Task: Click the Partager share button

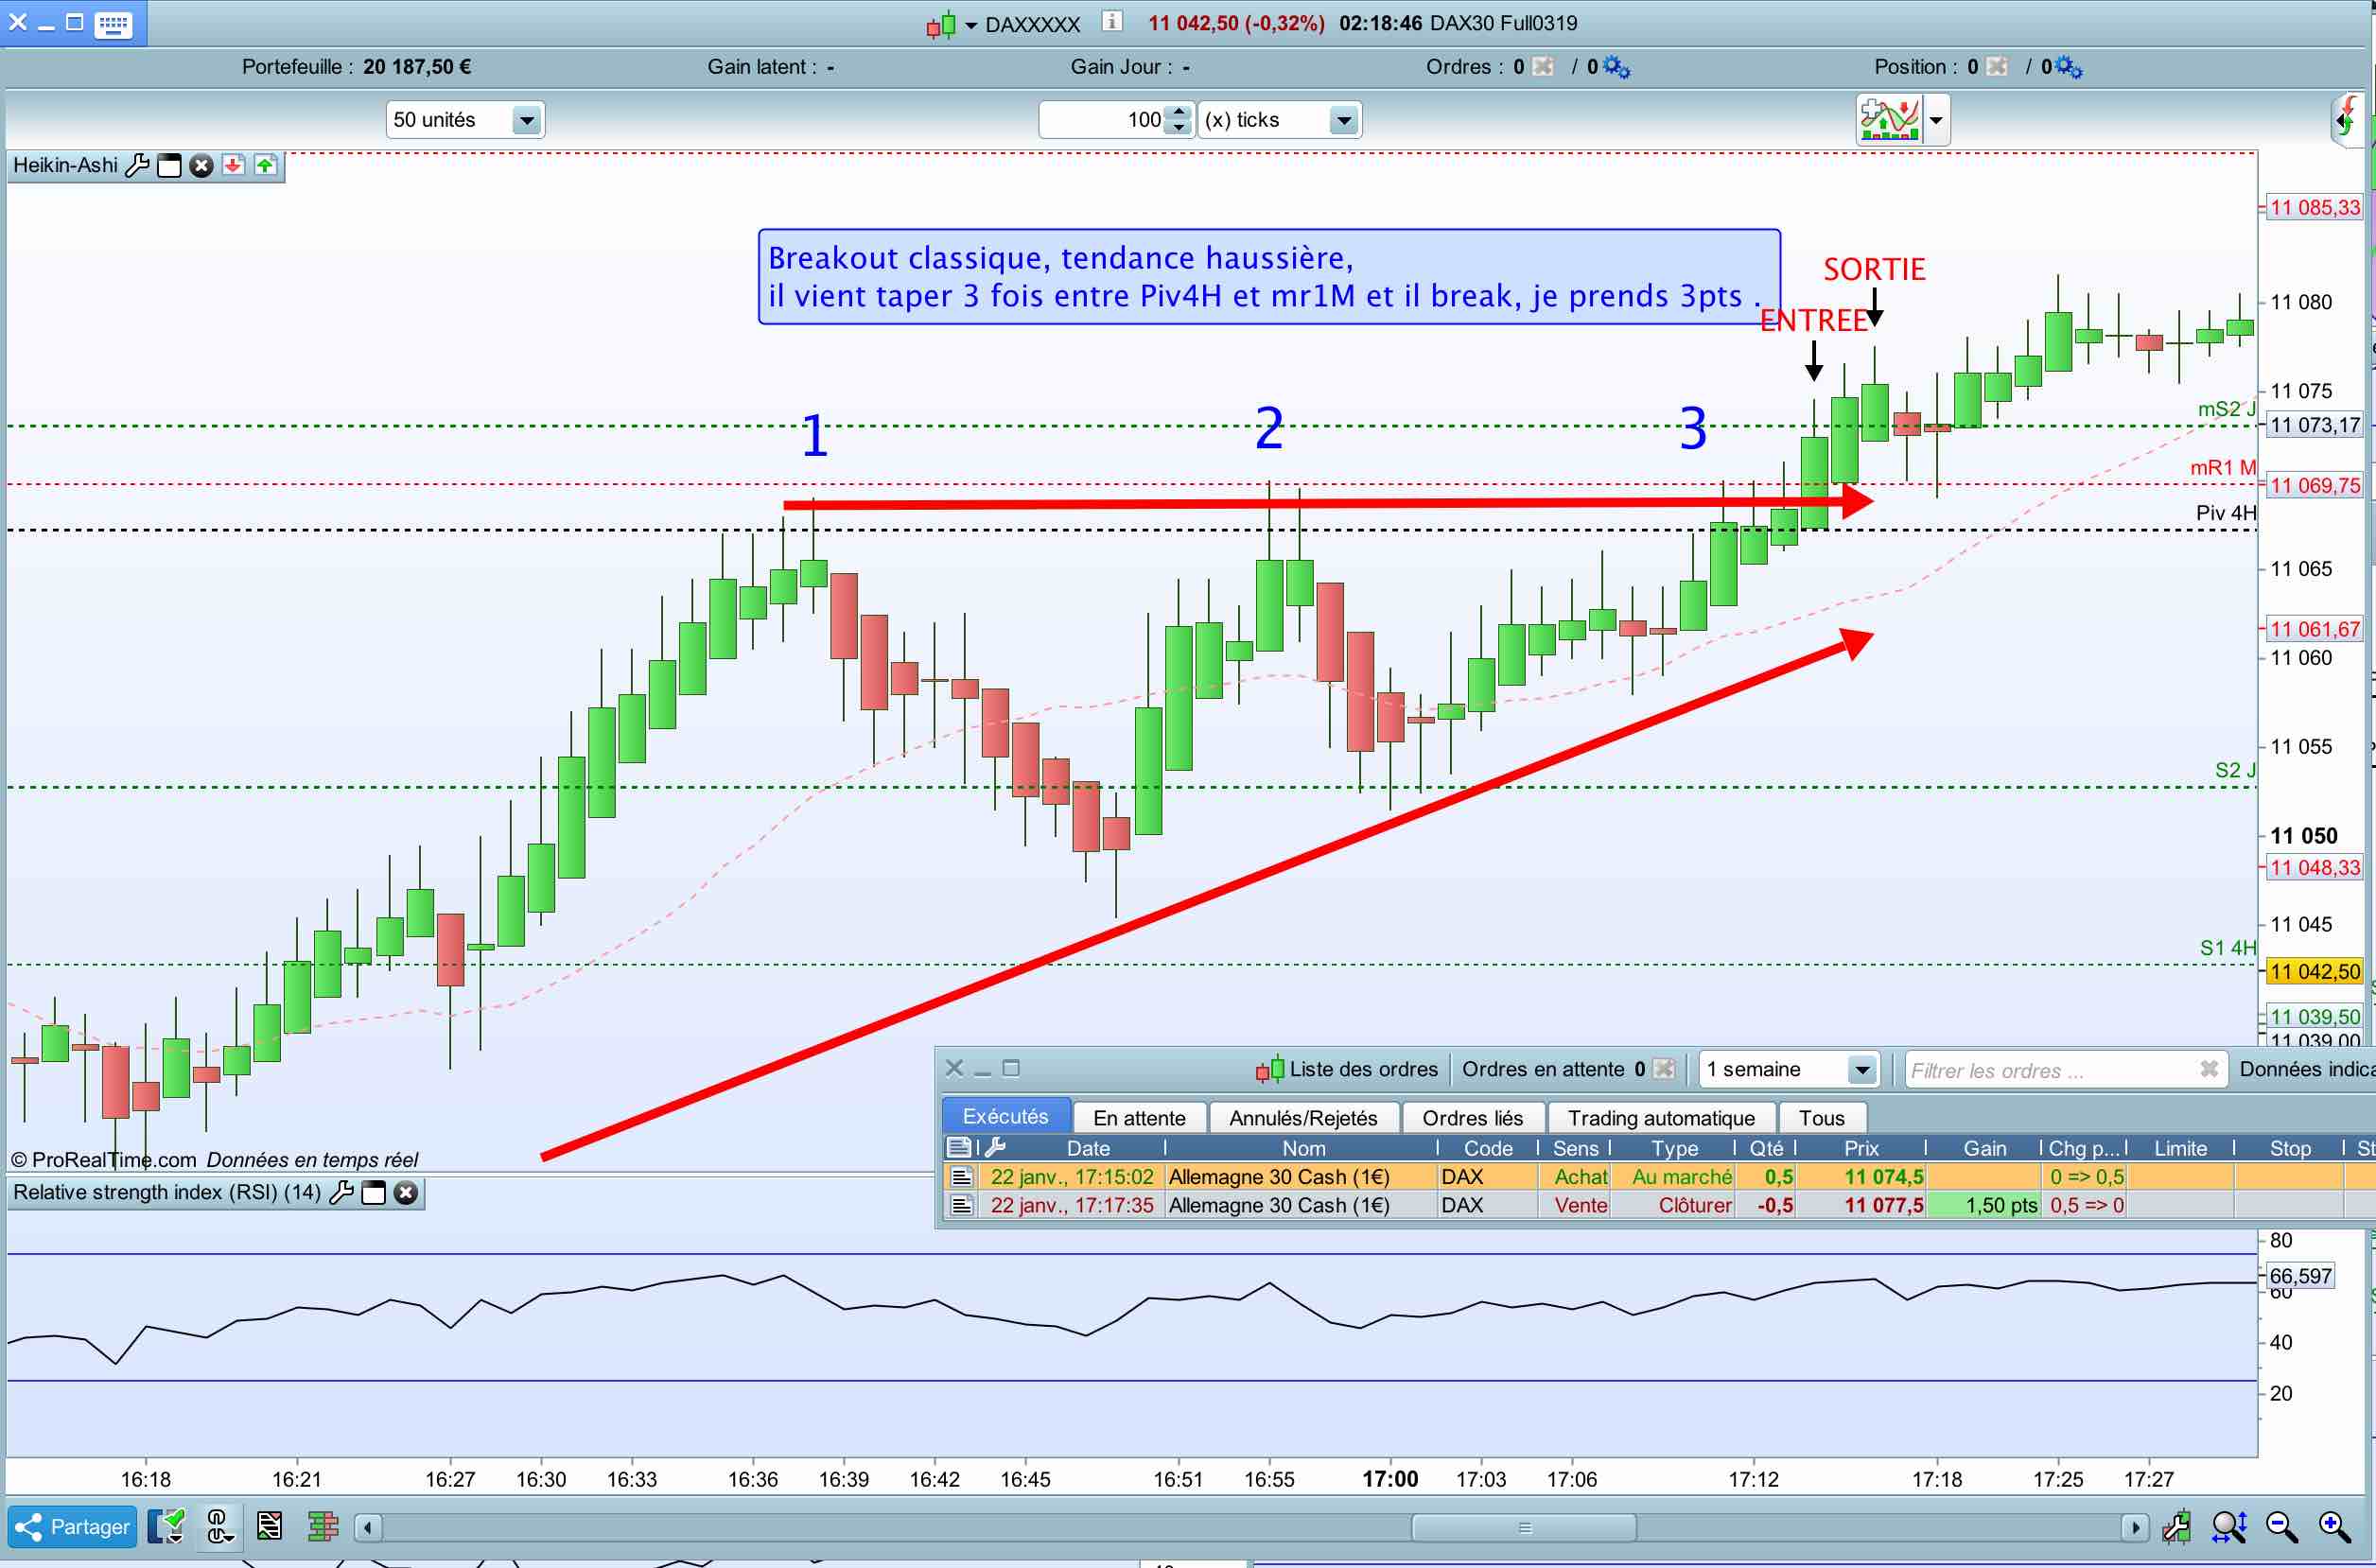Action: [72, 1526]
